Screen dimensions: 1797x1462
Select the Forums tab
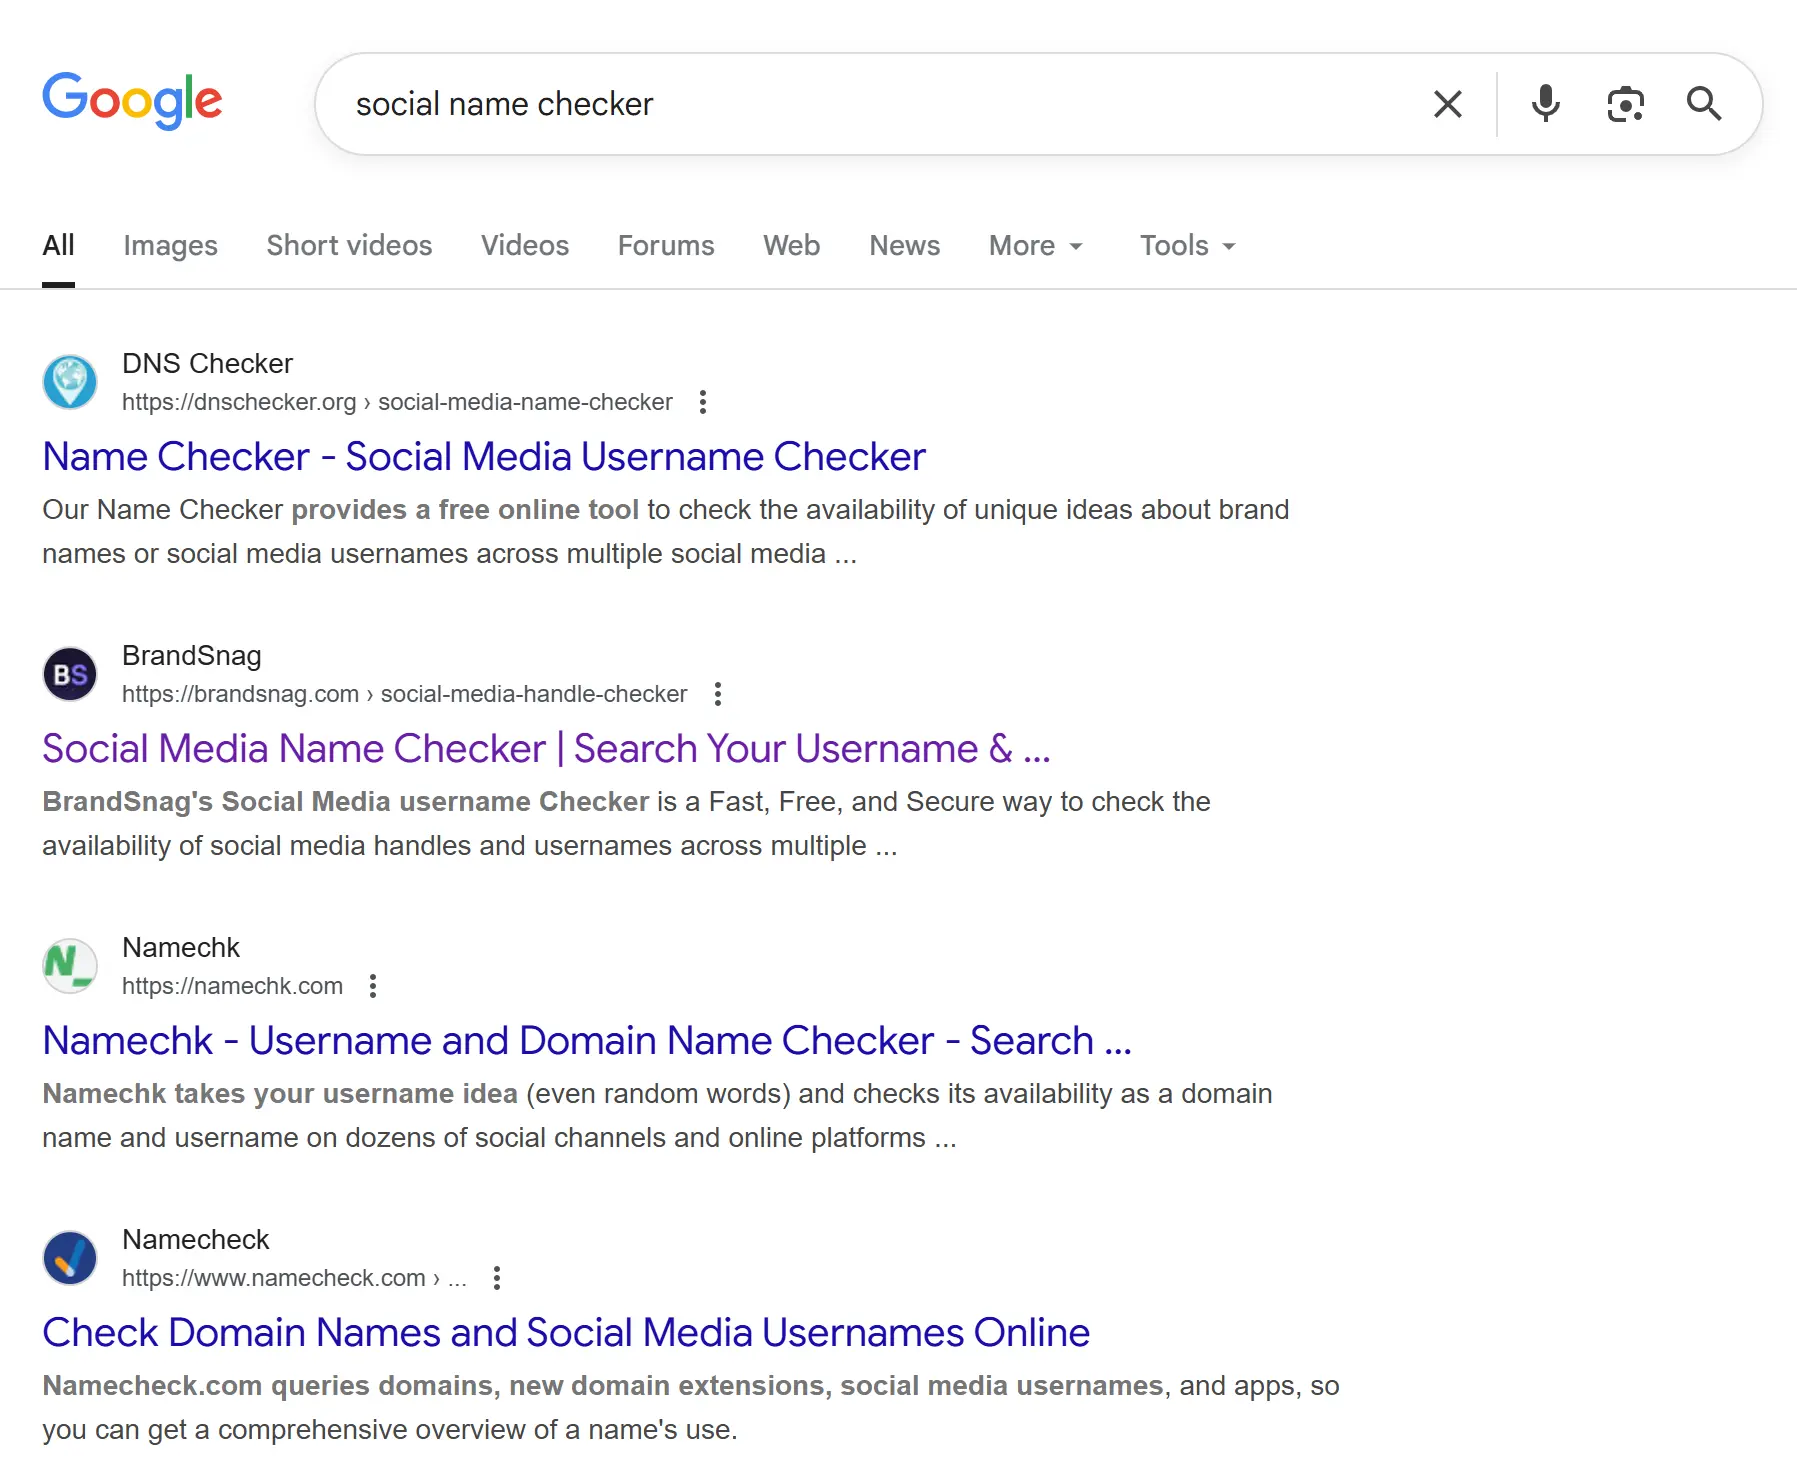click(666, 246)
